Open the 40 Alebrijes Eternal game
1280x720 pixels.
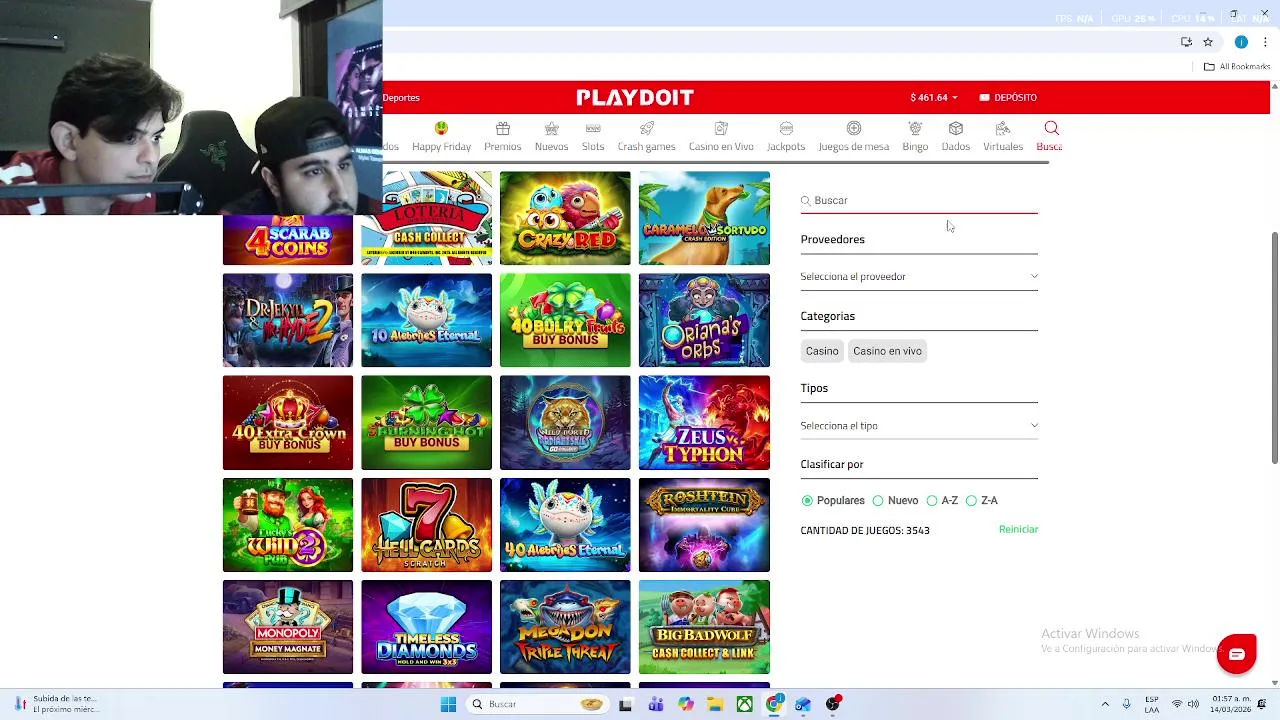pyautogui.click(x=565, y=525)
